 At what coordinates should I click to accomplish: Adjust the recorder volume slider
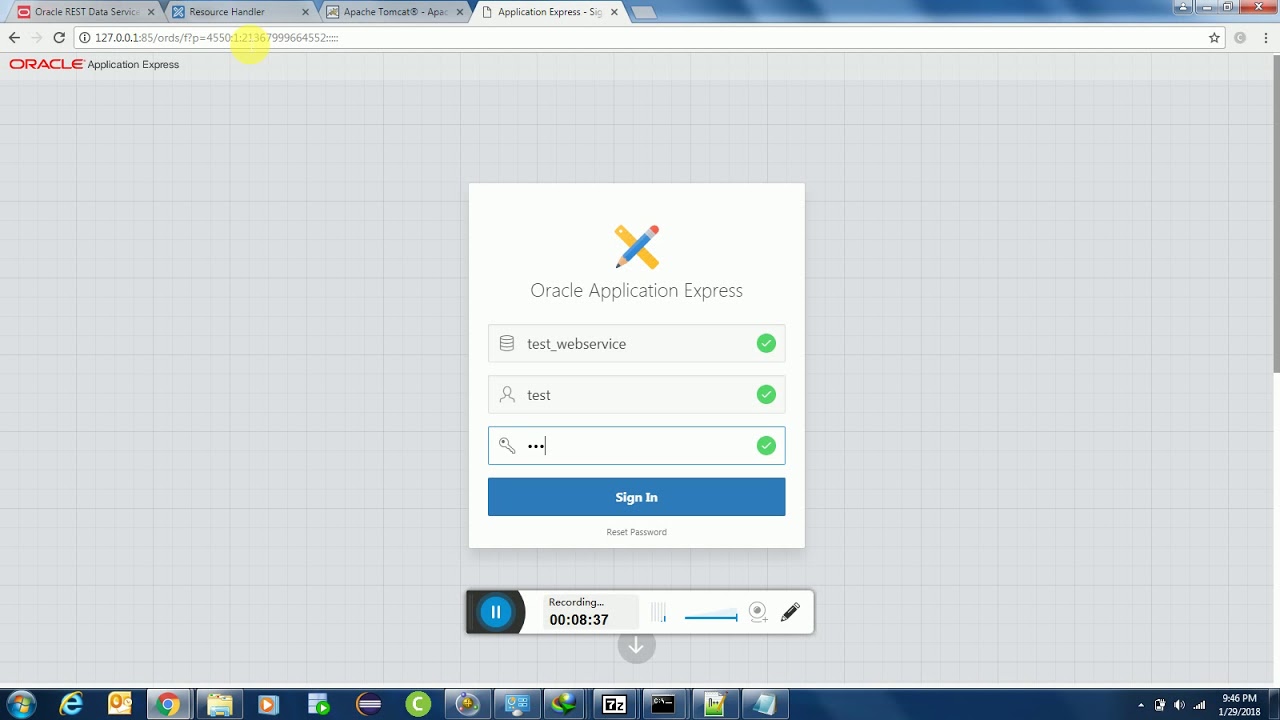[711, 615]
